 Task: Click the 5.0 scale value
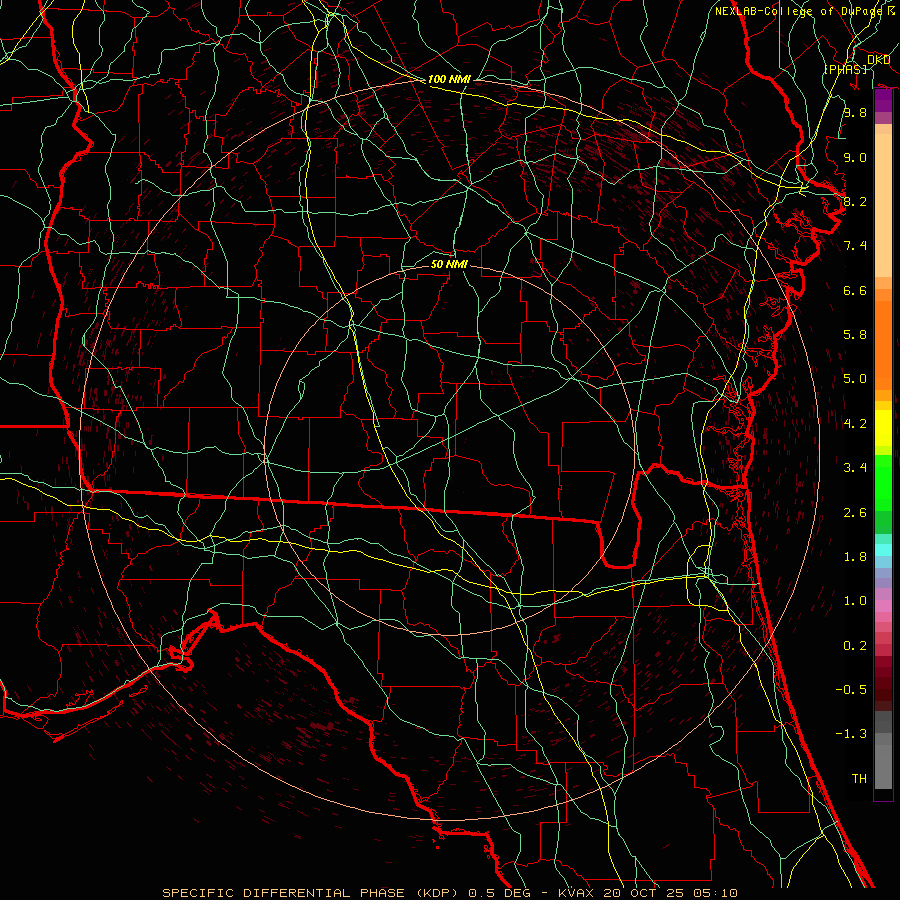(x=855, y=379)
